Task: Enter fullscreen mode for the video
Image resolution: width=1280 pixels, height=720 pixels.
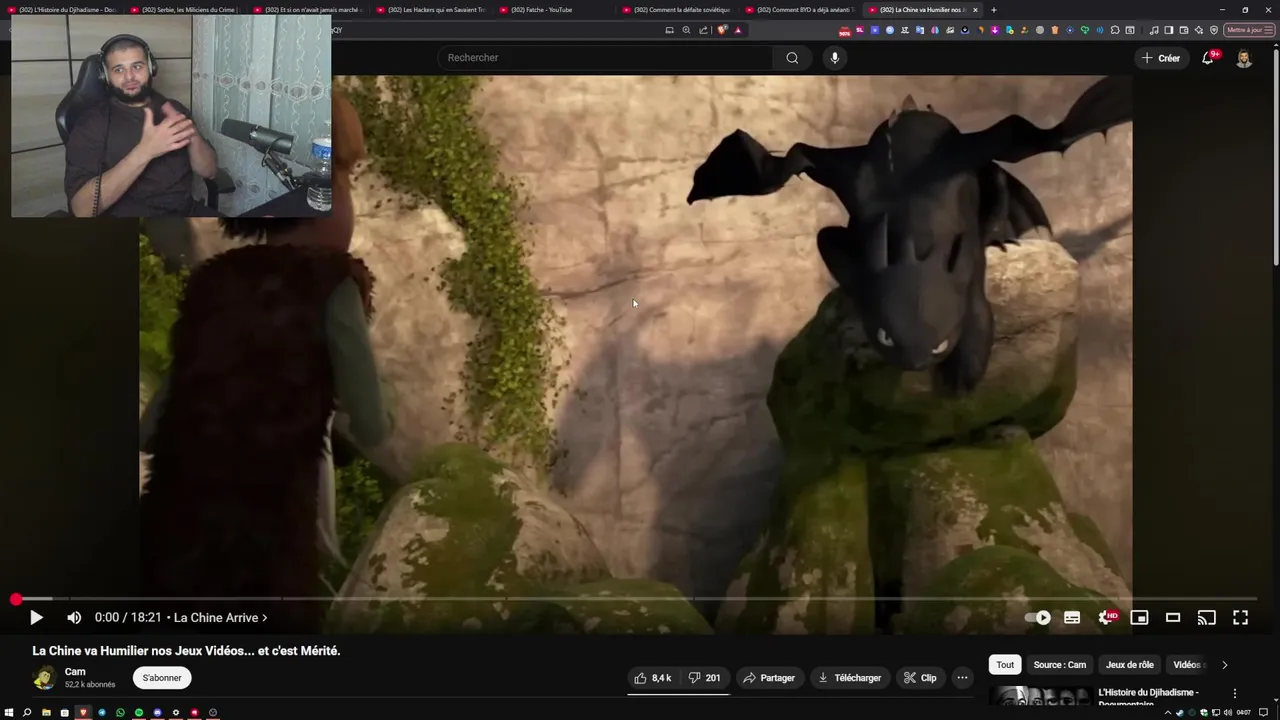Action: (x=1240, y=618)
